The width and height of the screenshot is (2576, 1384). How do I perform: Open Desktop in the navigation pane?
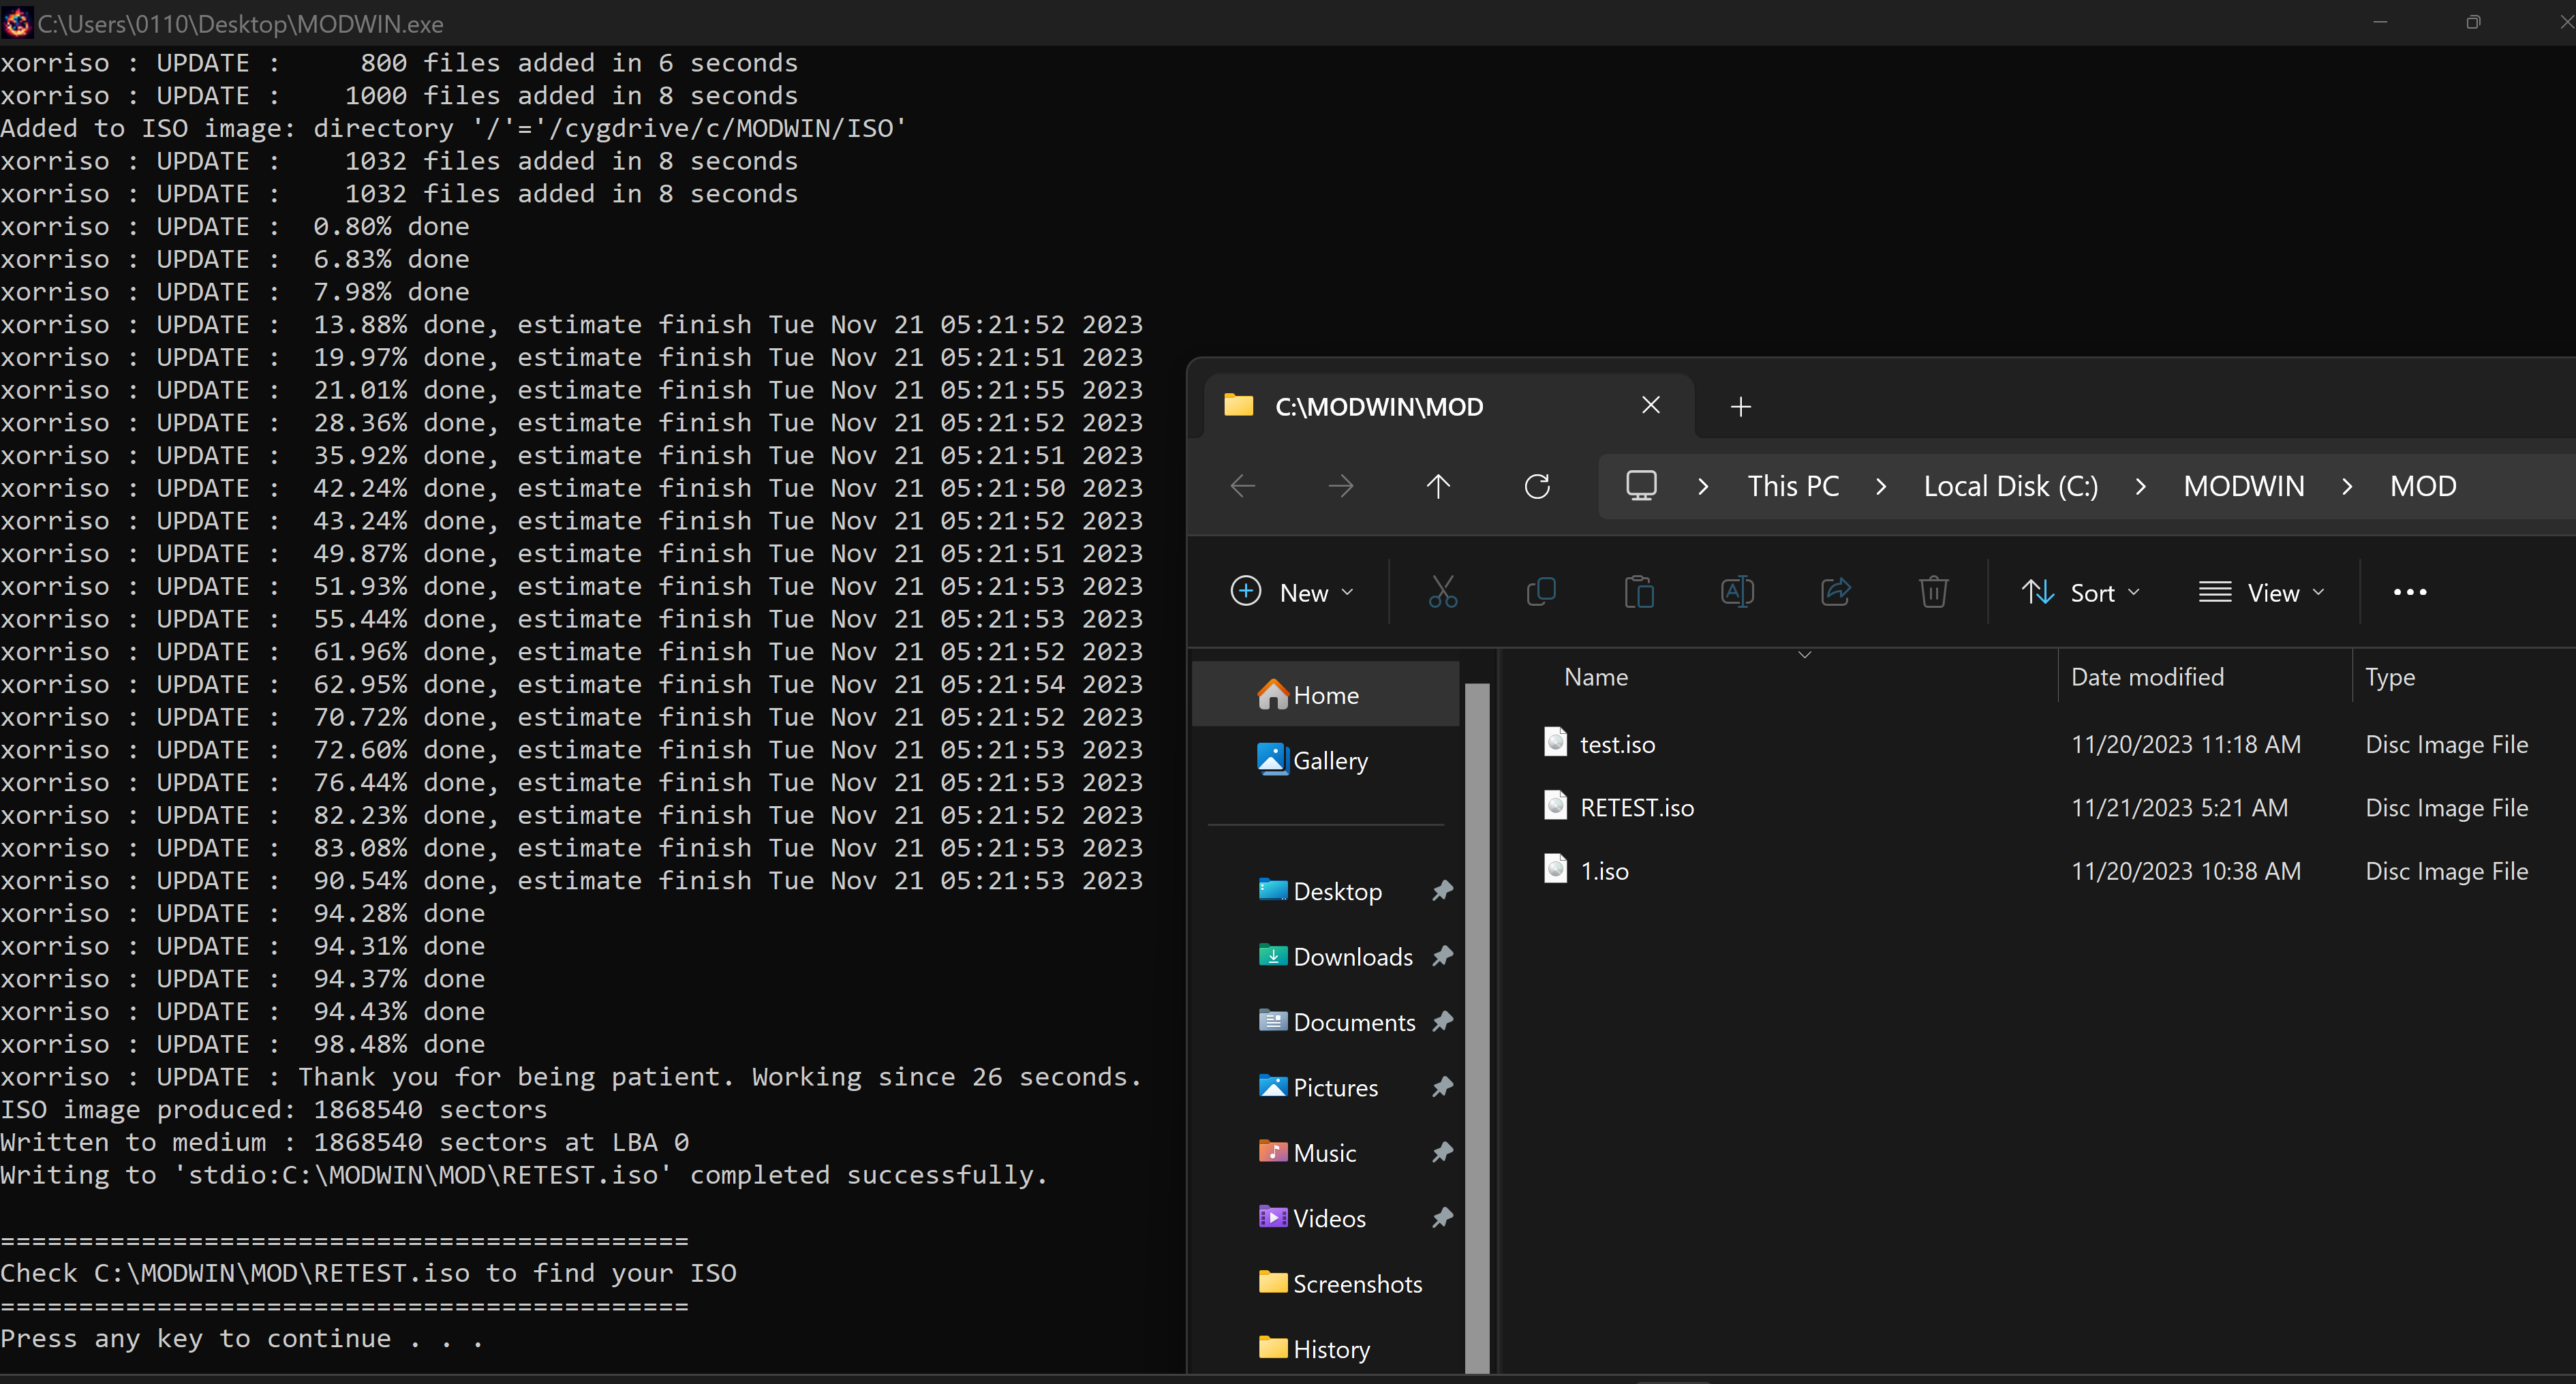point(1326,890)
